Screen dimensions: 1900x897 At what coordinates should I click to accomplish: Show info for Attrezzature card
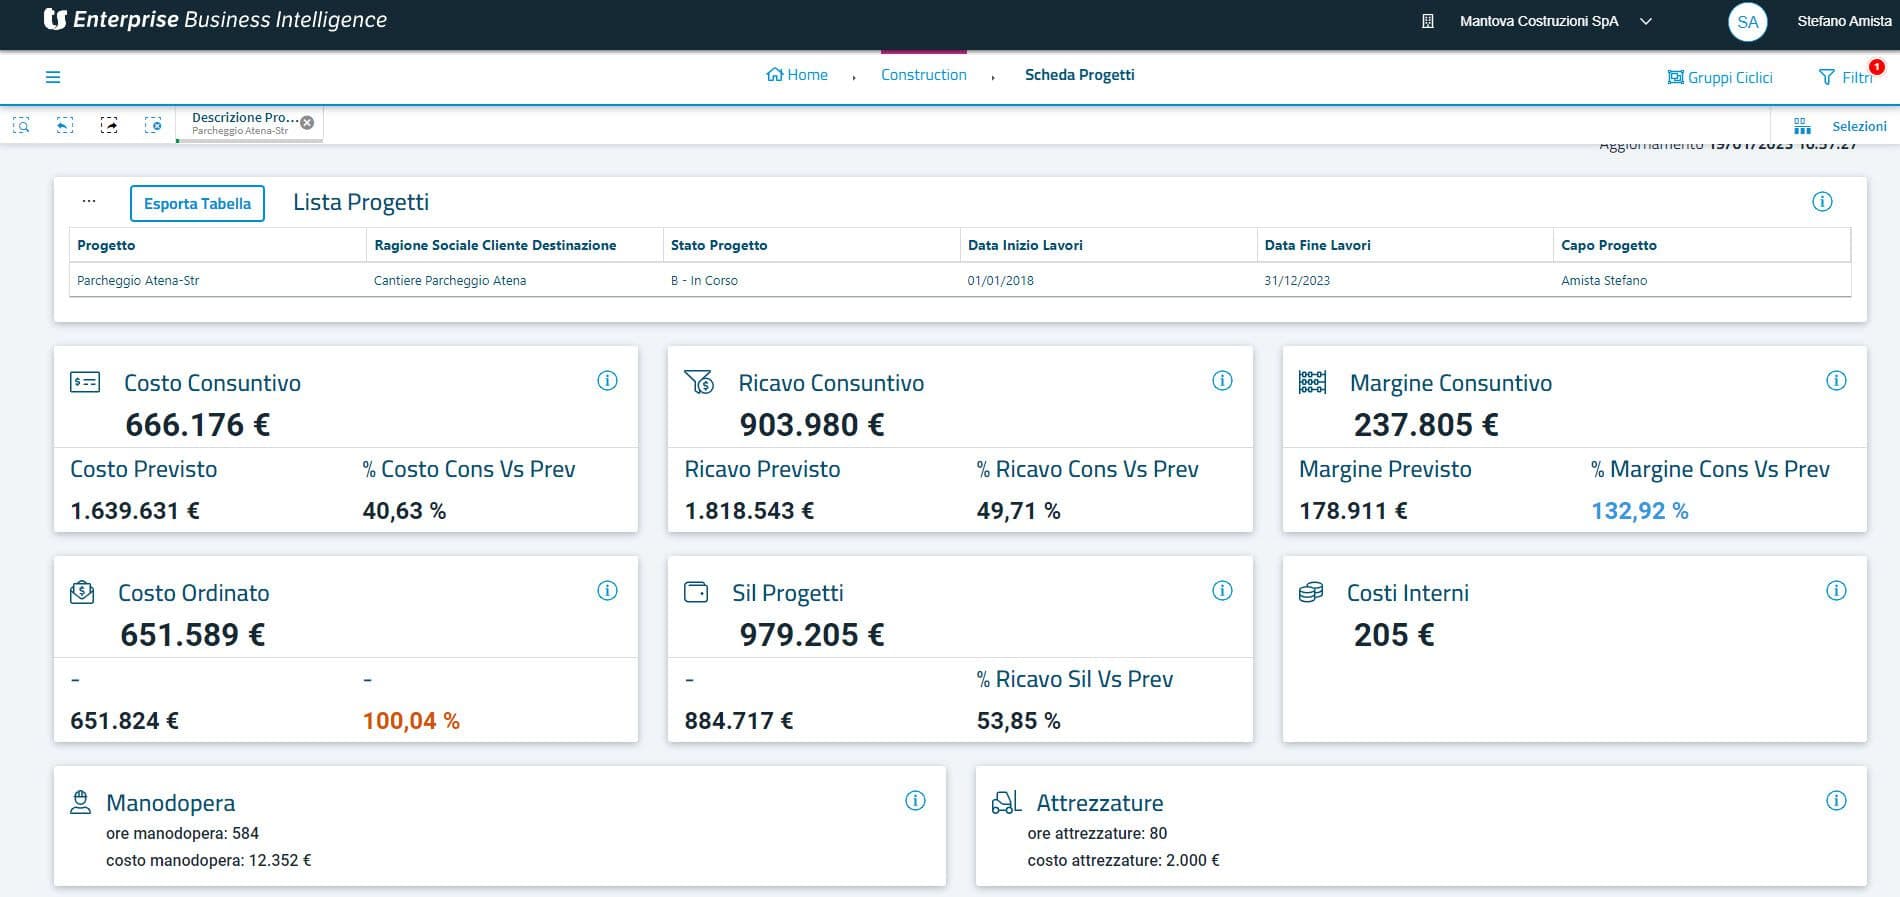[1836, 801]
